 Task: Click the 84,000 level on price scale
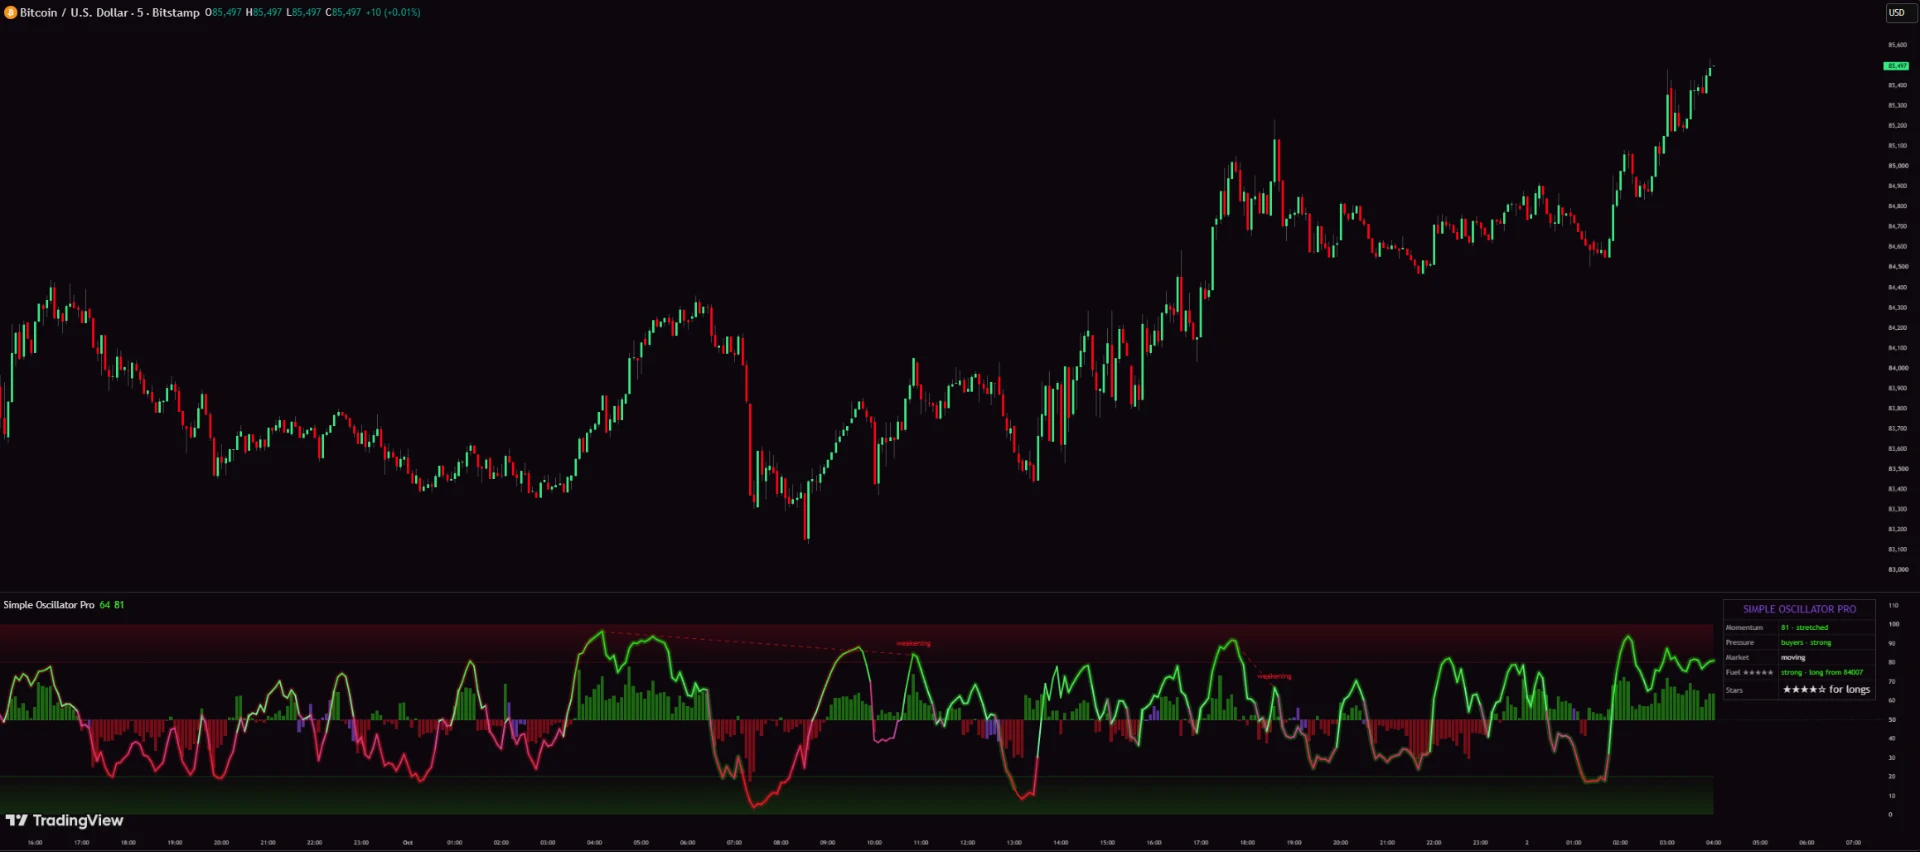coord(1898,368)
